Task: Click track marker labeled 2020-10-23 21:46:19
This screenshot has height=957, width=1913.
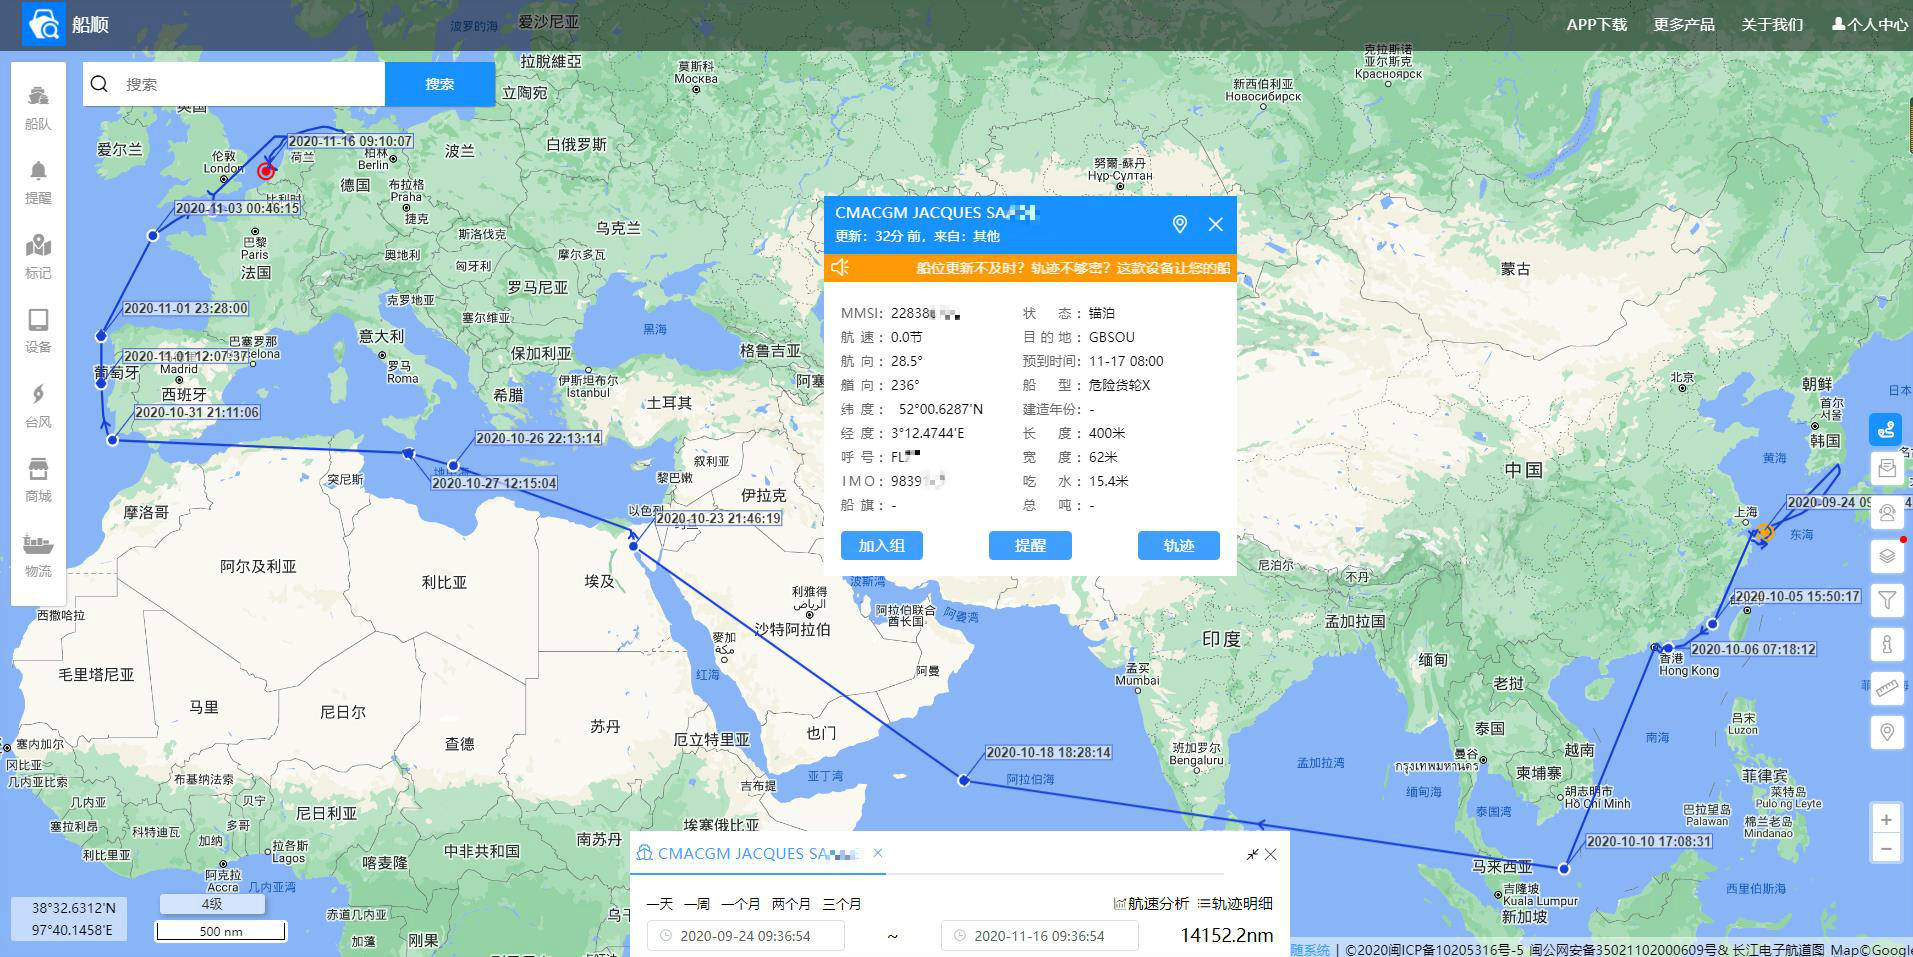Action: (x=634, y=546)
